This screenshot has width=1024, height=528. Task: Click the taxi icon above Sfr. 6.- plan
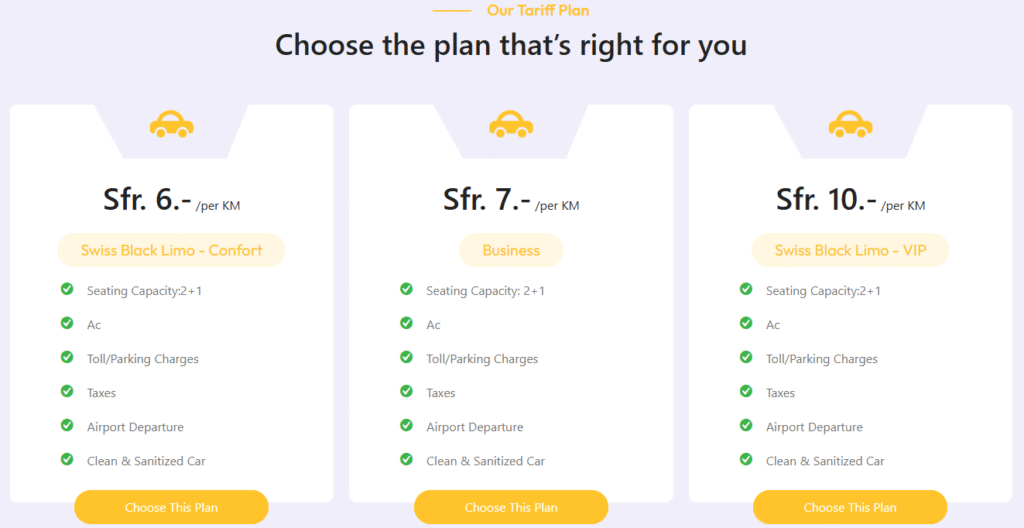click(171, 124)
